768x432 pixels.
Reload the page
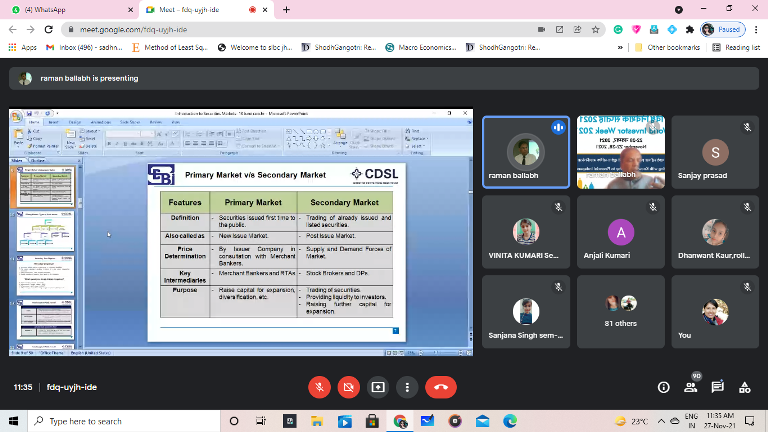[48, 29]
